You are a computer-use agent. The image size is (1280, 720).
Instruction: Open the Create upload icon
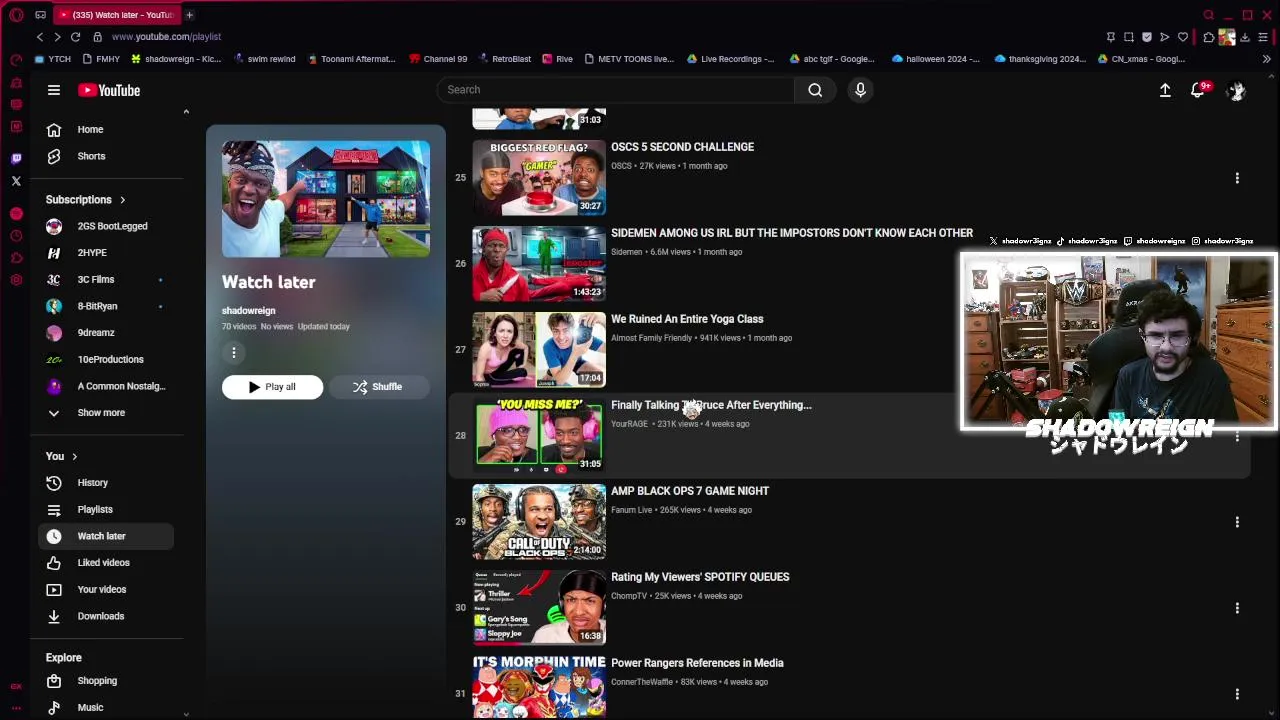[x=1165, y=90]
